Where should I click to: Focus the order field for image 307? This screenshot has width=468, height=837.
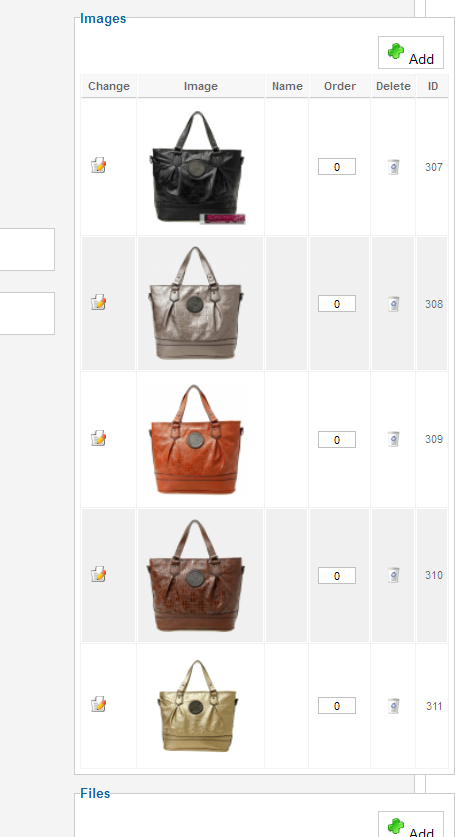(337, 167)
